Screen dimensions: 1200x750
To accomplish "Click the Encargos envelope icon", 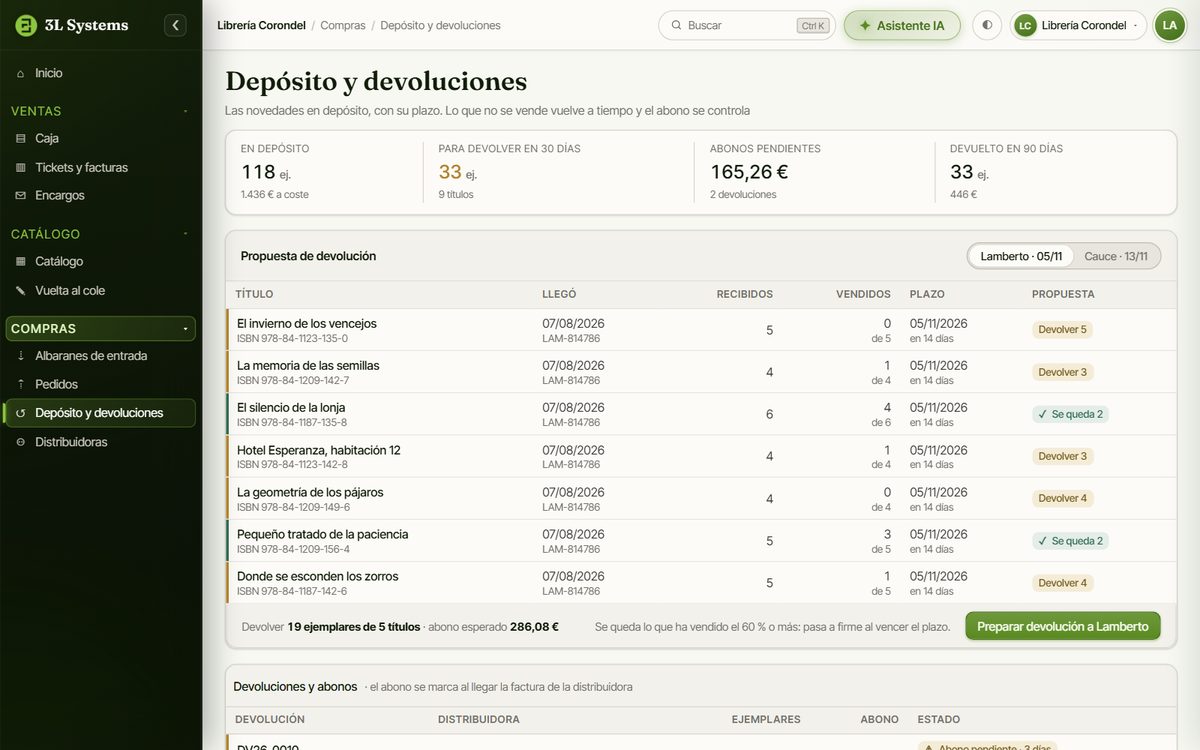I will [21, 195].
